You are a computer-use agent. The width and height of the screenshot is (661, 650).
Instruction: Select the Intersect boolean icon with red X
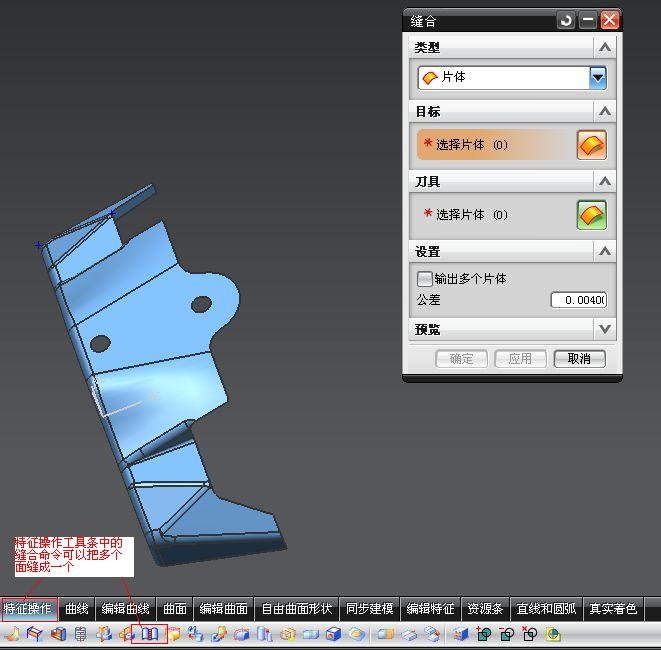529,634
